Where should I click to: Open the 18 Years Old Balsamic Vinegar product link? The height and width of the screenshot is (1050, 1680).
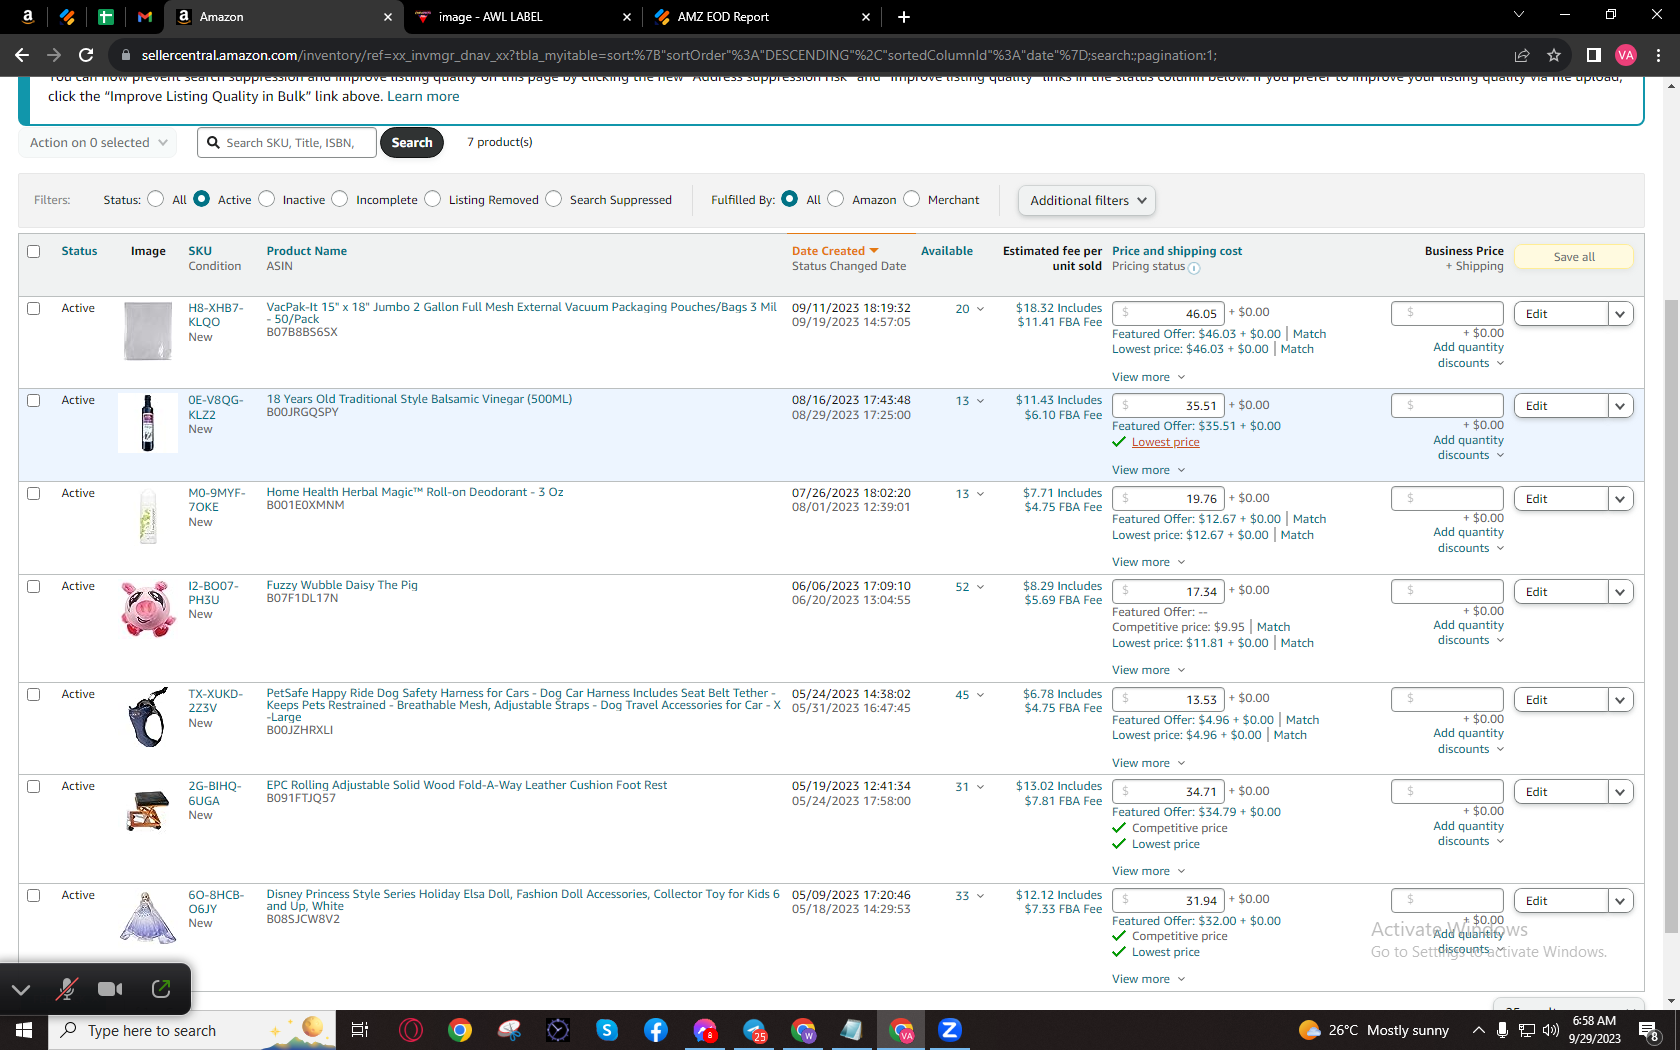point(419,399)
